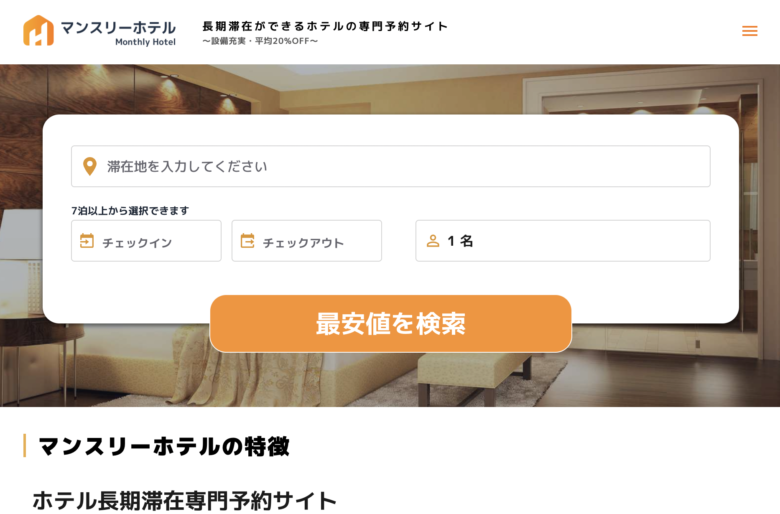780x514 pixels.
Task: Click the 設備充実・平均20%OFF text
Action: coord(260,41)
